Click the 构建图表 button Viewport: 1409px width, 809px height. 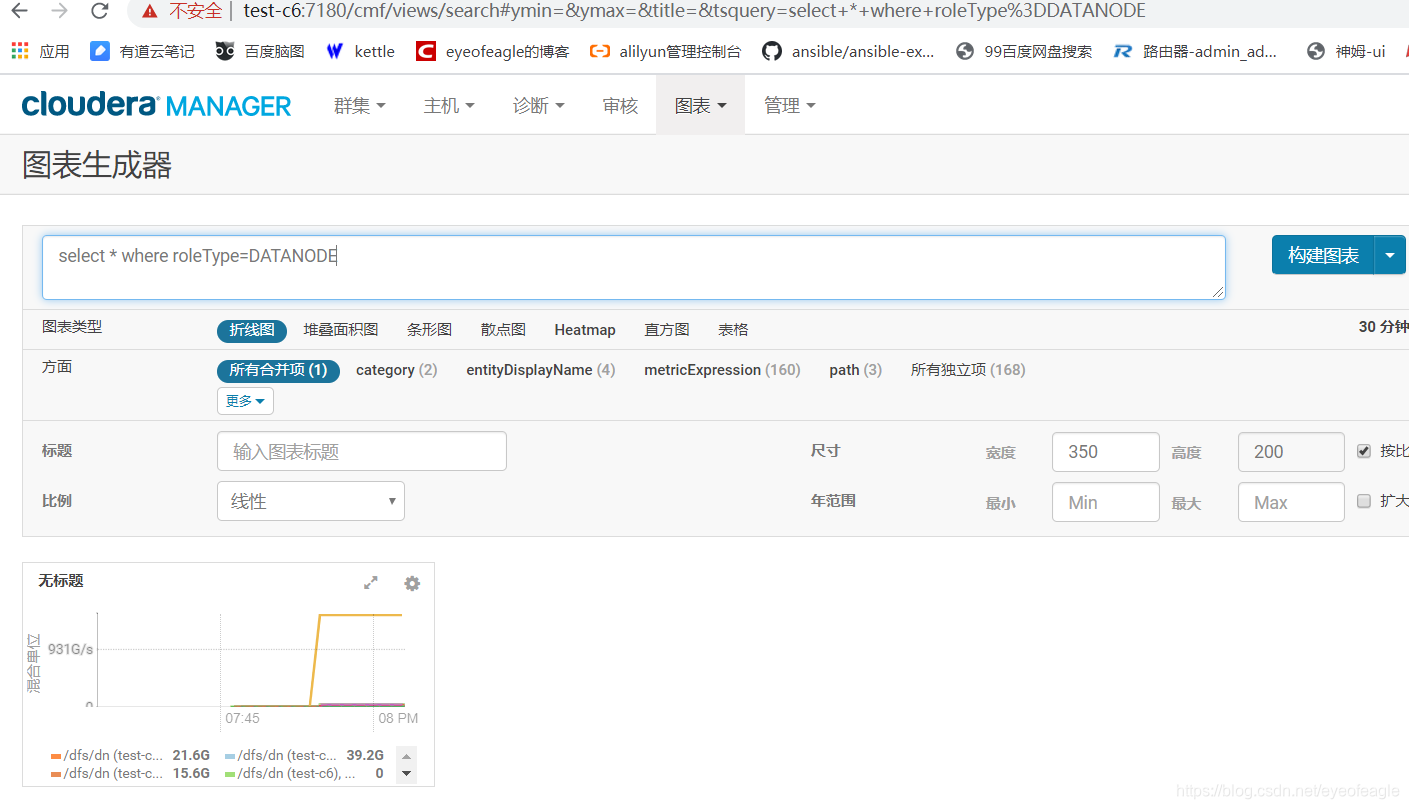pos(1323,255)
